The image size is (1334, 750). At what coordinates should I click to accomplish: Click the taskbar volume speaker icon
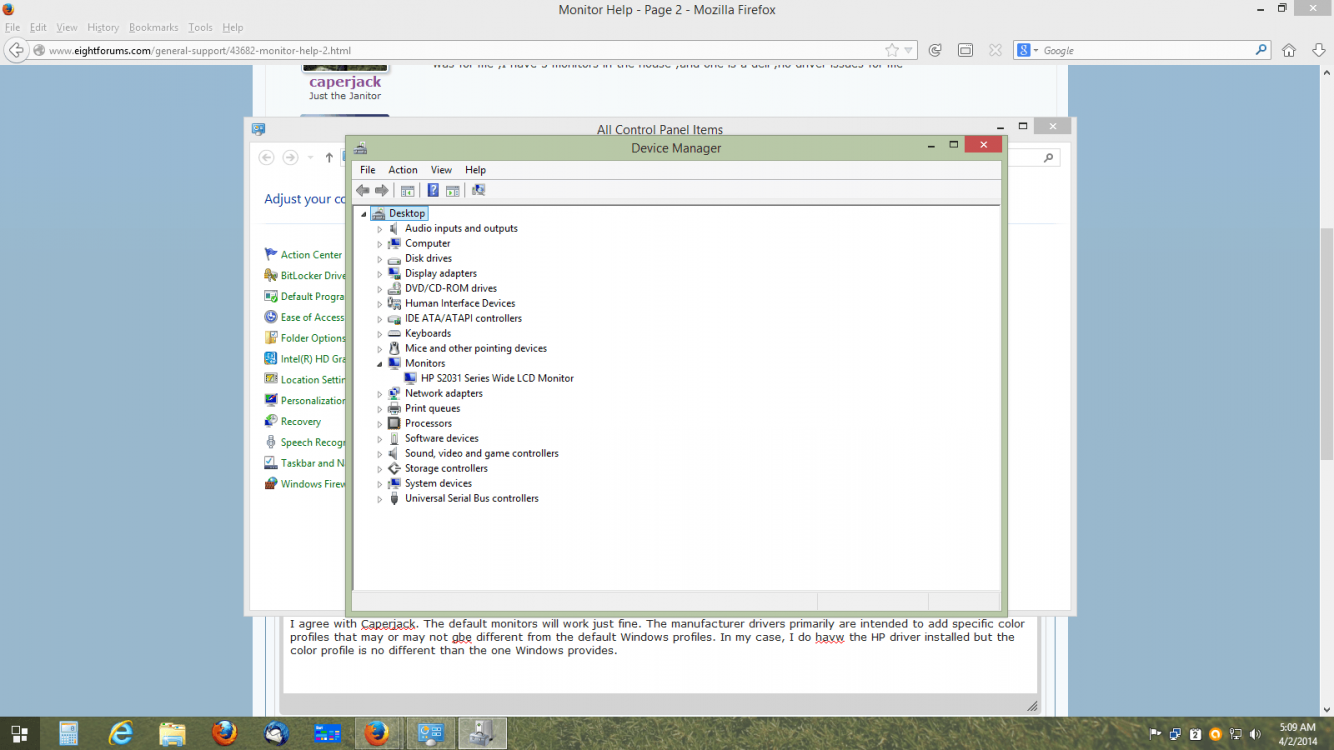click(1255, 734)
